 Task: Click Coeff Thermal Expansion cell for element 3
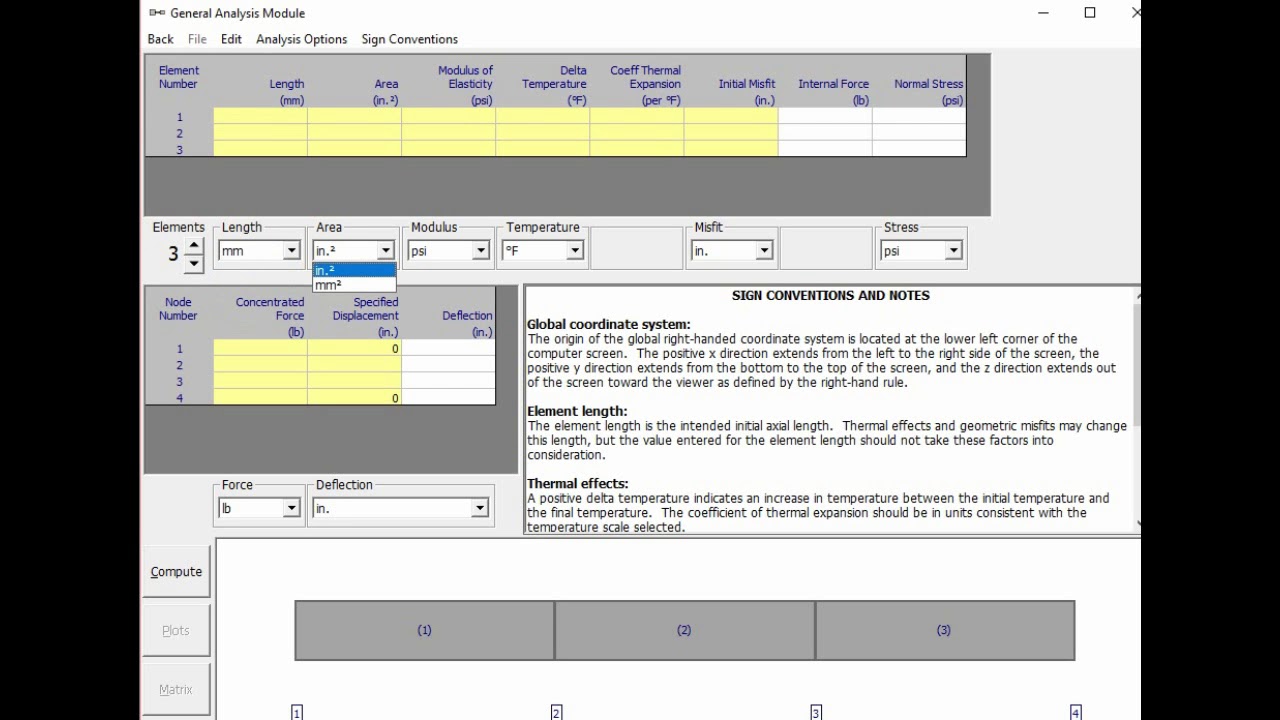click(x=637, y=149)
